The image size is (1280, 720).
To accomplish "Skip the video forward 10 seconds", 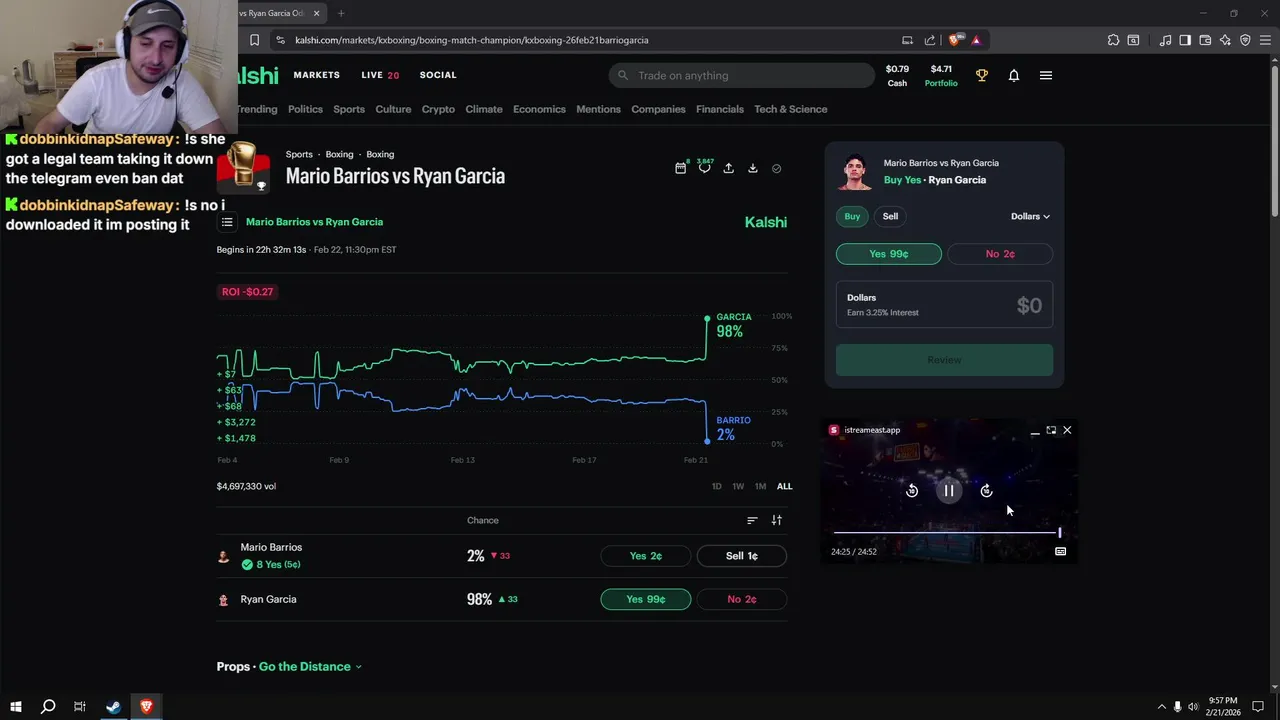I will coord(986,490).
